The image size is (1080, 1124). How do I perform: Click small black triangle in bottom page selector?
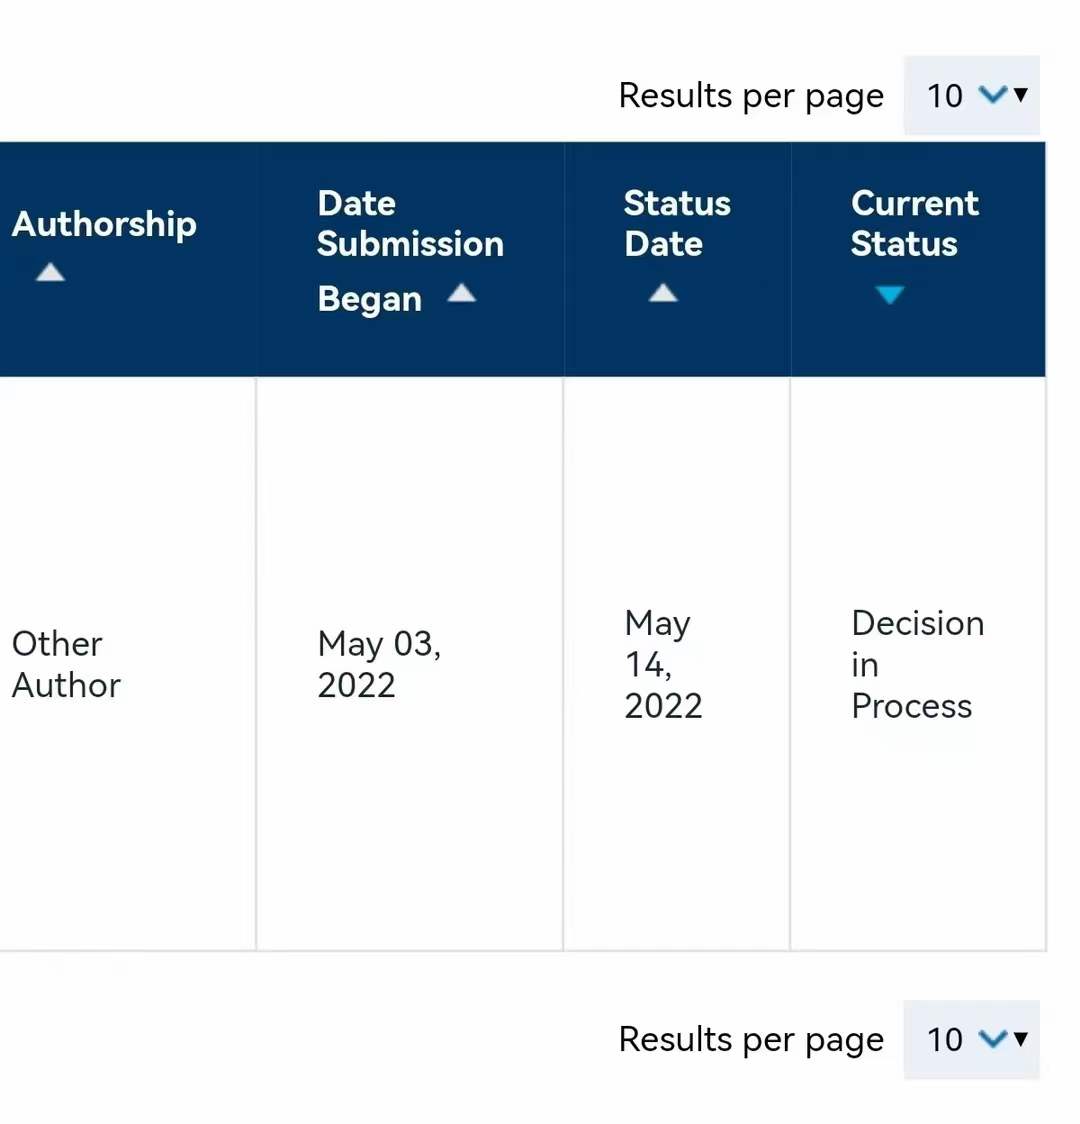(x=1021, y=1038)
